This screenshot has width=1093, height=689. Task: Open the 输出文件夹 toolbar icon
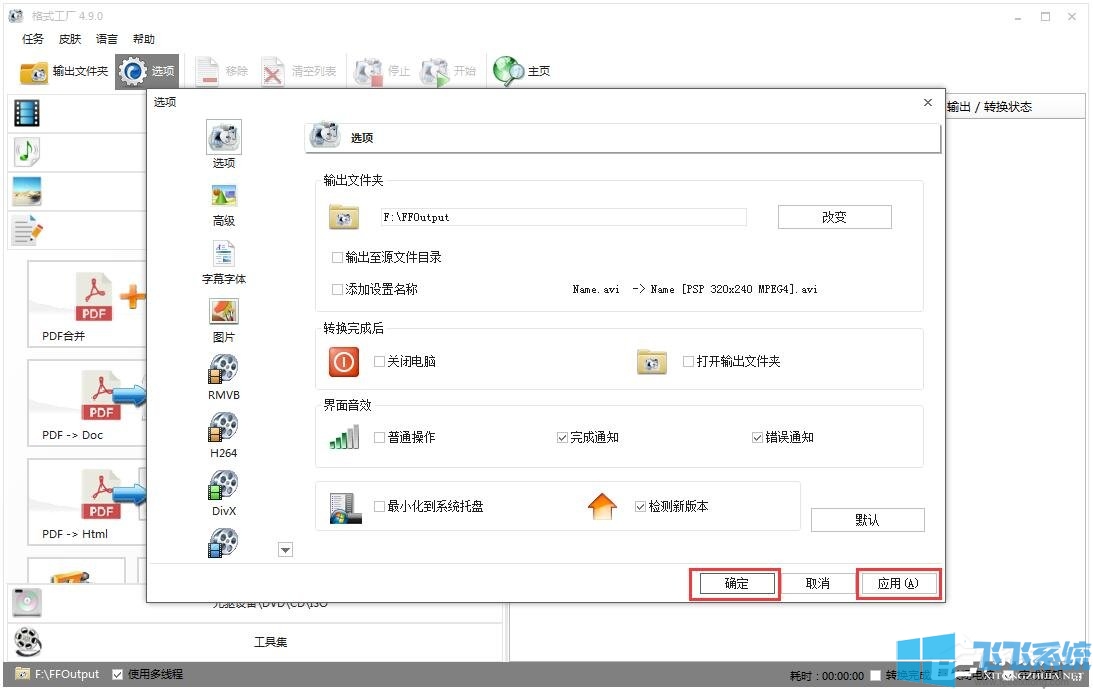tap(57, 71)
